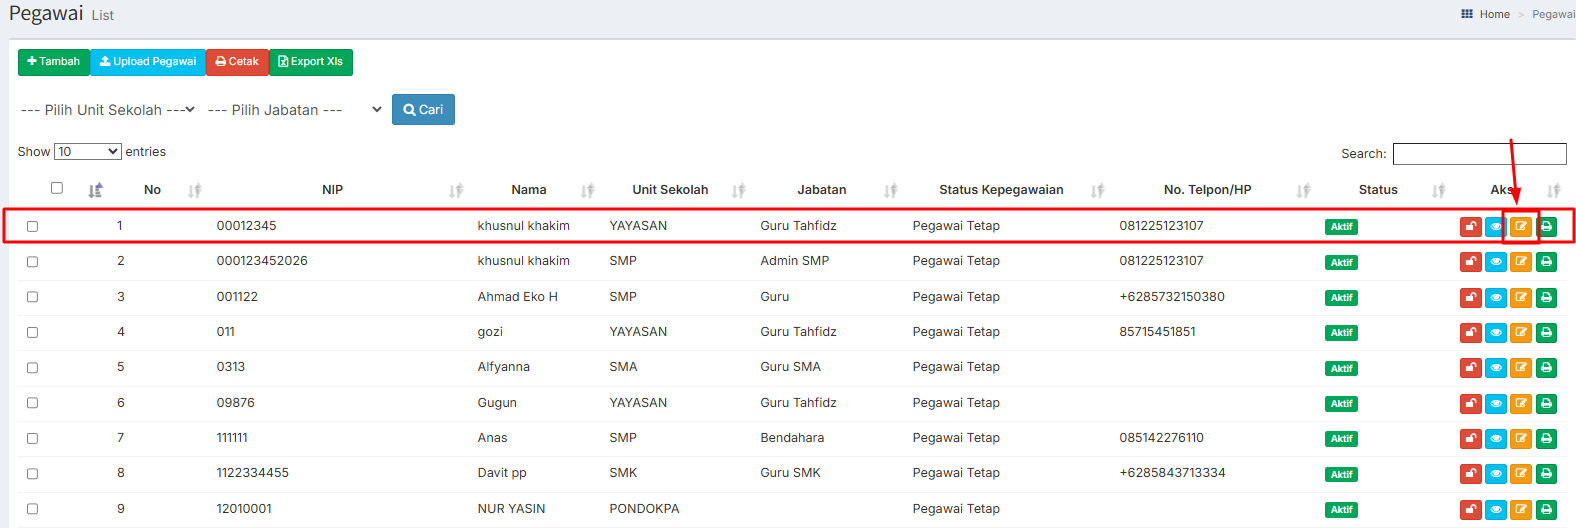The width and height of the screenshot is (1576, 528).
Task: Click the Cari search button
Action: pyautogui.click(x=423, y=110)
